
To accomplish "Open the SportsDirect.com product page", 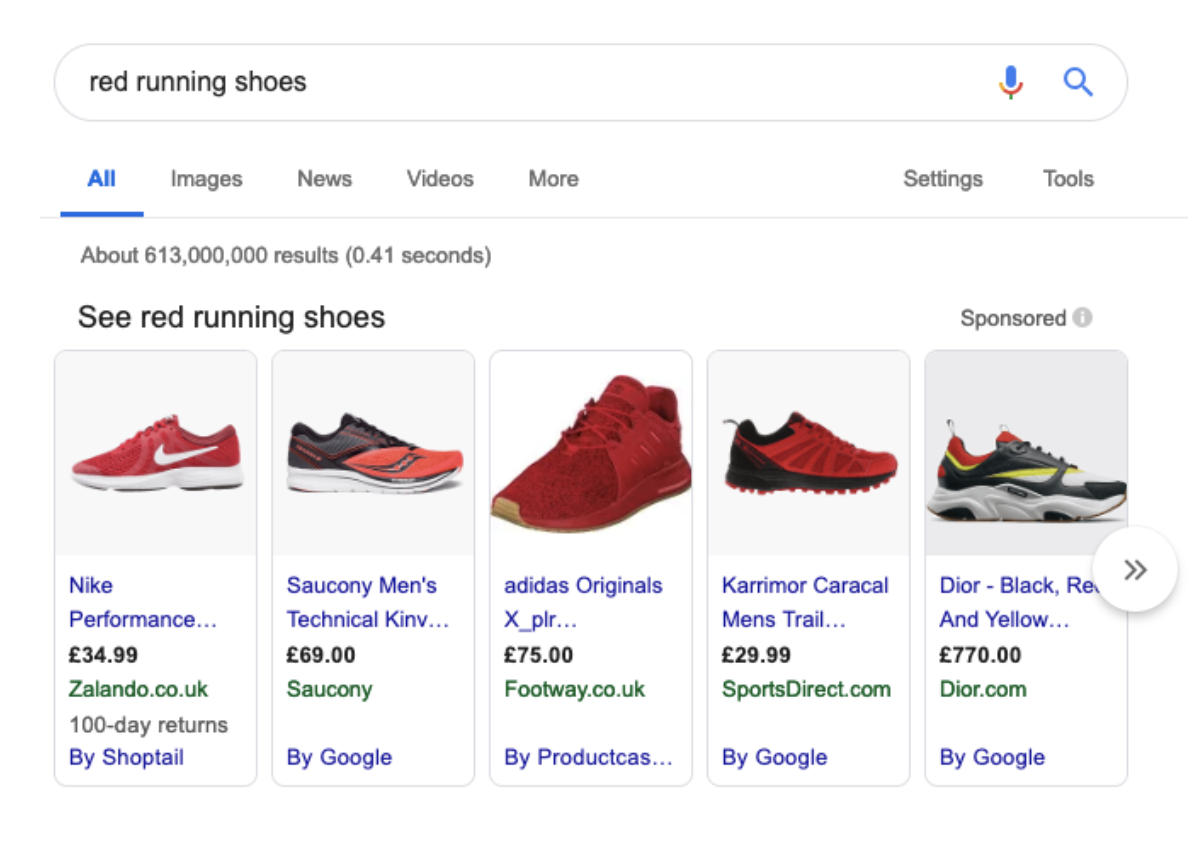I will pos(805,689).
